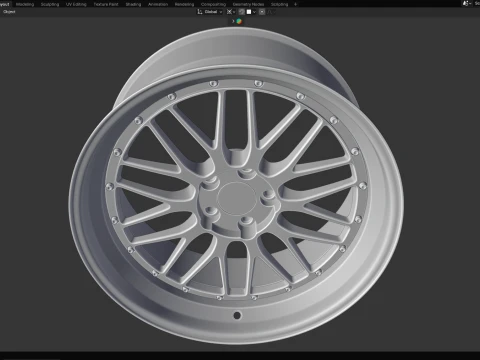Open the snapping options dropdown arrow
This screenshot has height=360, width=480.
(254, 12)
